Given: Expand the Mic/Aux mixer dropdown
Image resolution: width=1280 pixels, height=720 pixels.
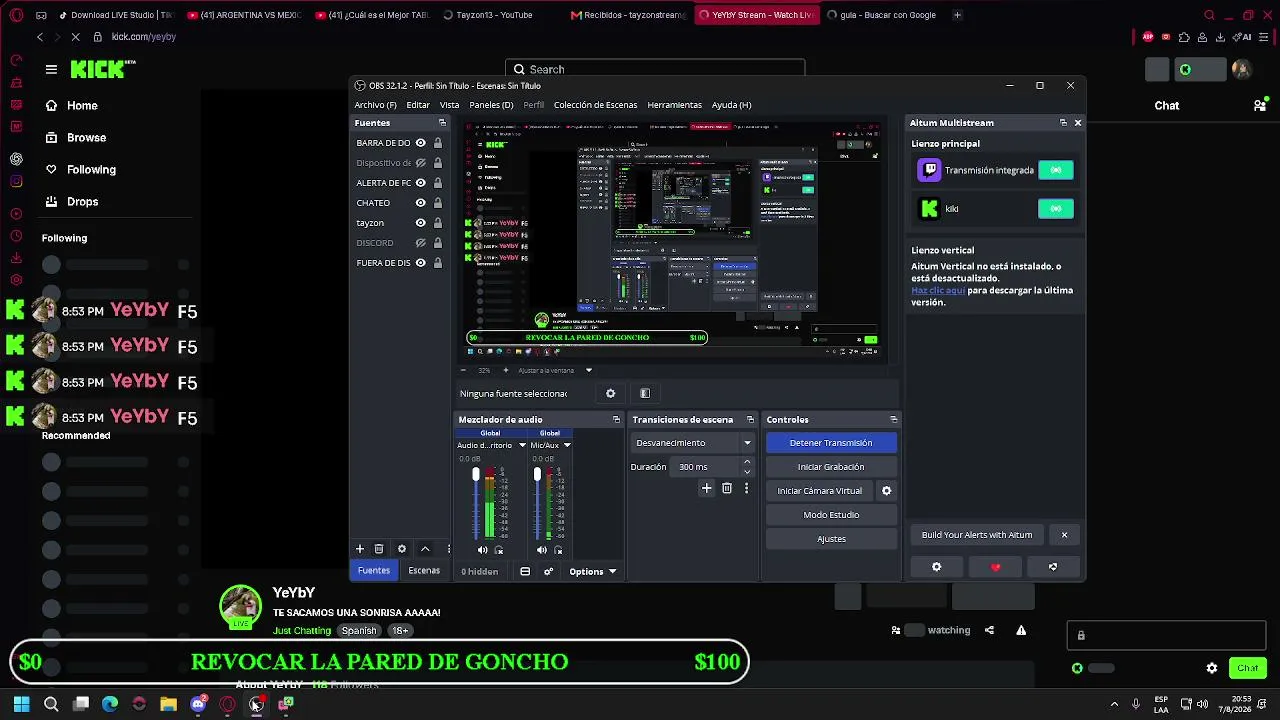Looking at the screenshot, I should [567, 445].
